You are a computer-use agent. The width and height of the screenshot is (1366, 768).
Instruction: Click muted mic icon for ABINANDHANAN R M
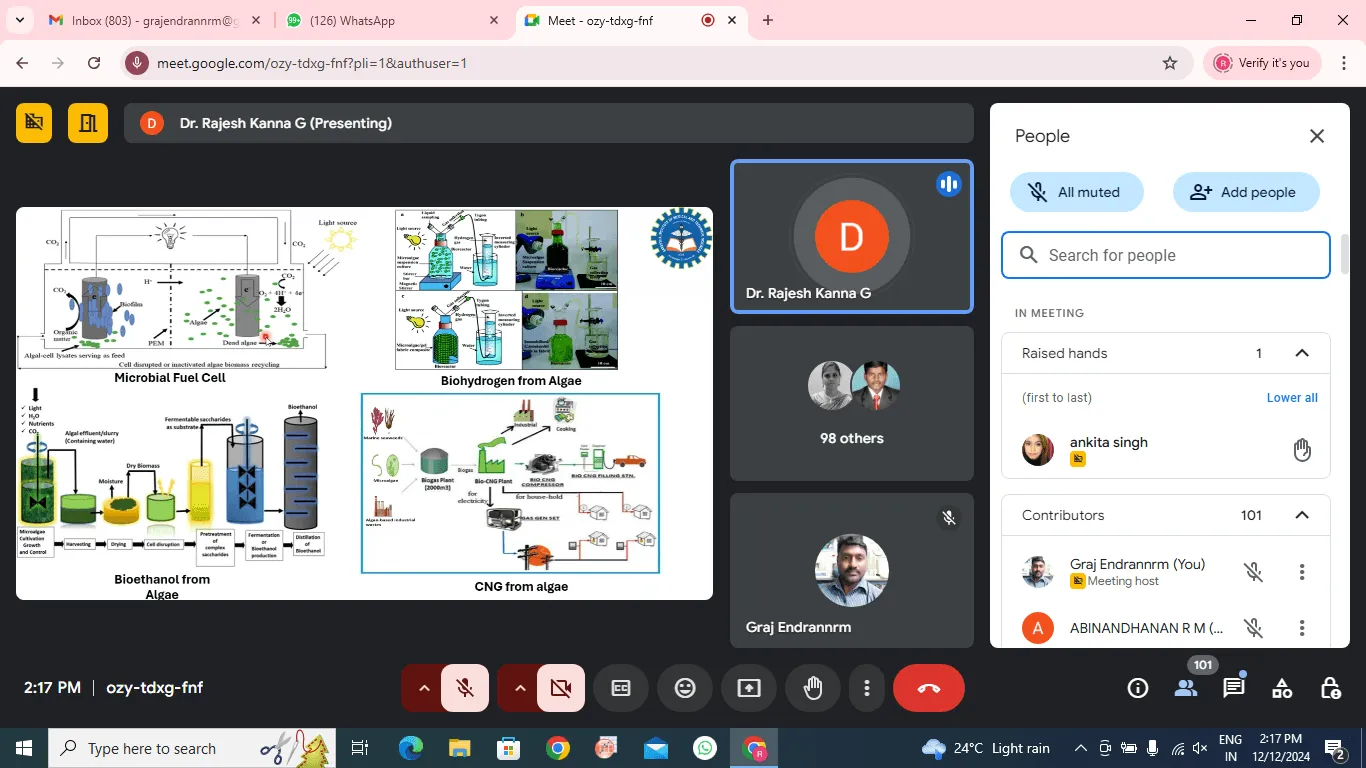click(1253, 628)
